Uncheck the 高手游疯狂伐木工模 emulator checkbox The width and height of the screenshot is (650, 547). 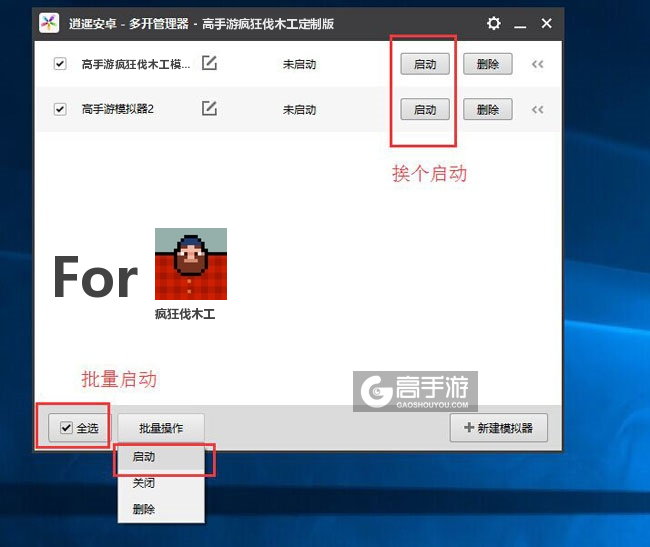(x=60, y=64)
